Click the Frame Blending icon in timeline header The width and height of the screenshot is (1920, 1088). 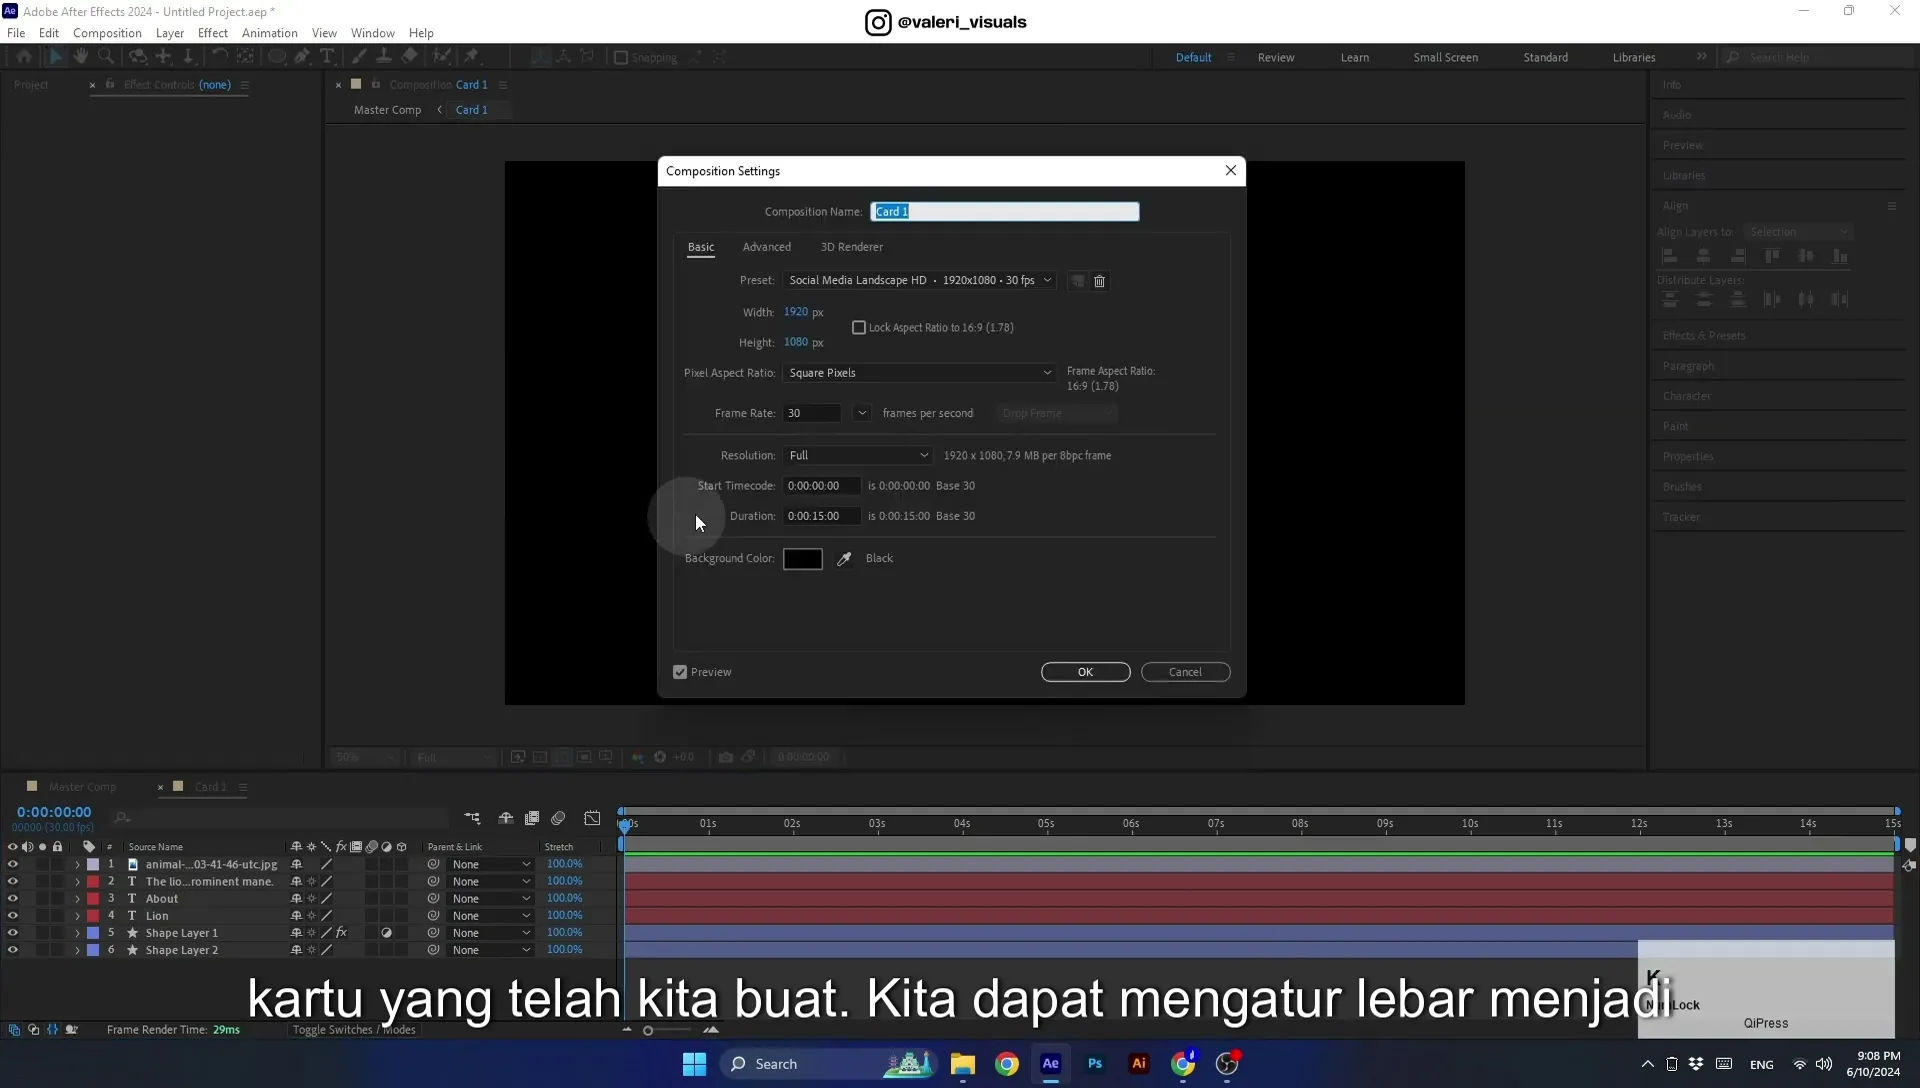(532, 818)
